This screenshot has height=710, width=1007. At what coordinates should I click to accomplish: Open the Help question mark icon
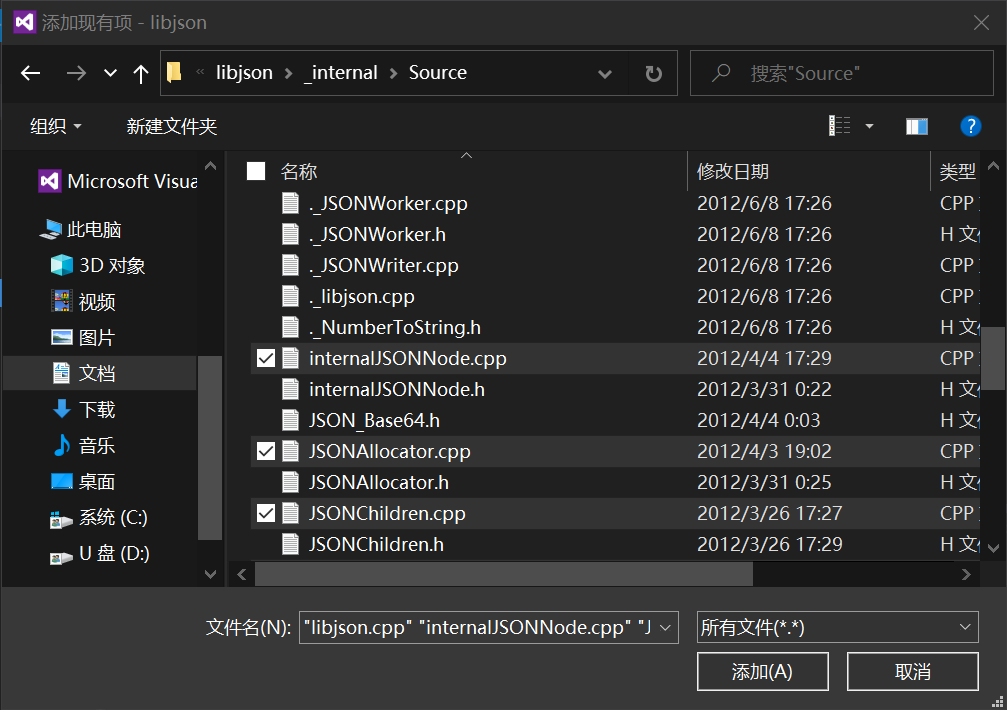(x=970, y=126)
